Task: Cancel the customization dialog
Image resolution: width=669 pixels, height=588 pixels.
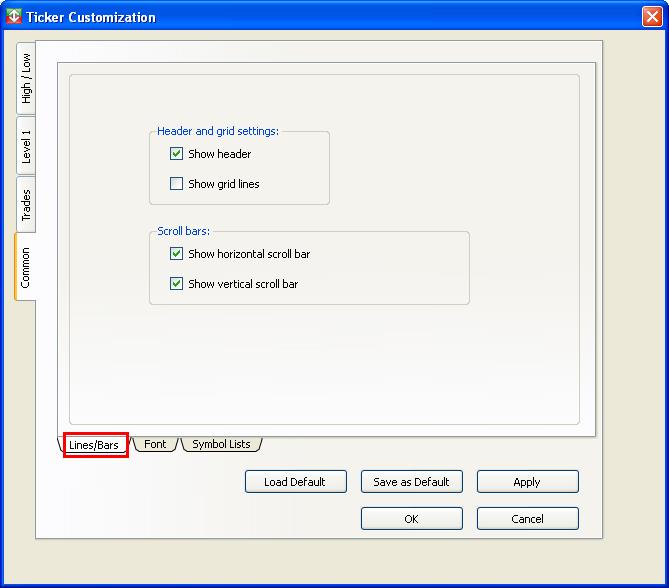Action: (x=527, y=519)
